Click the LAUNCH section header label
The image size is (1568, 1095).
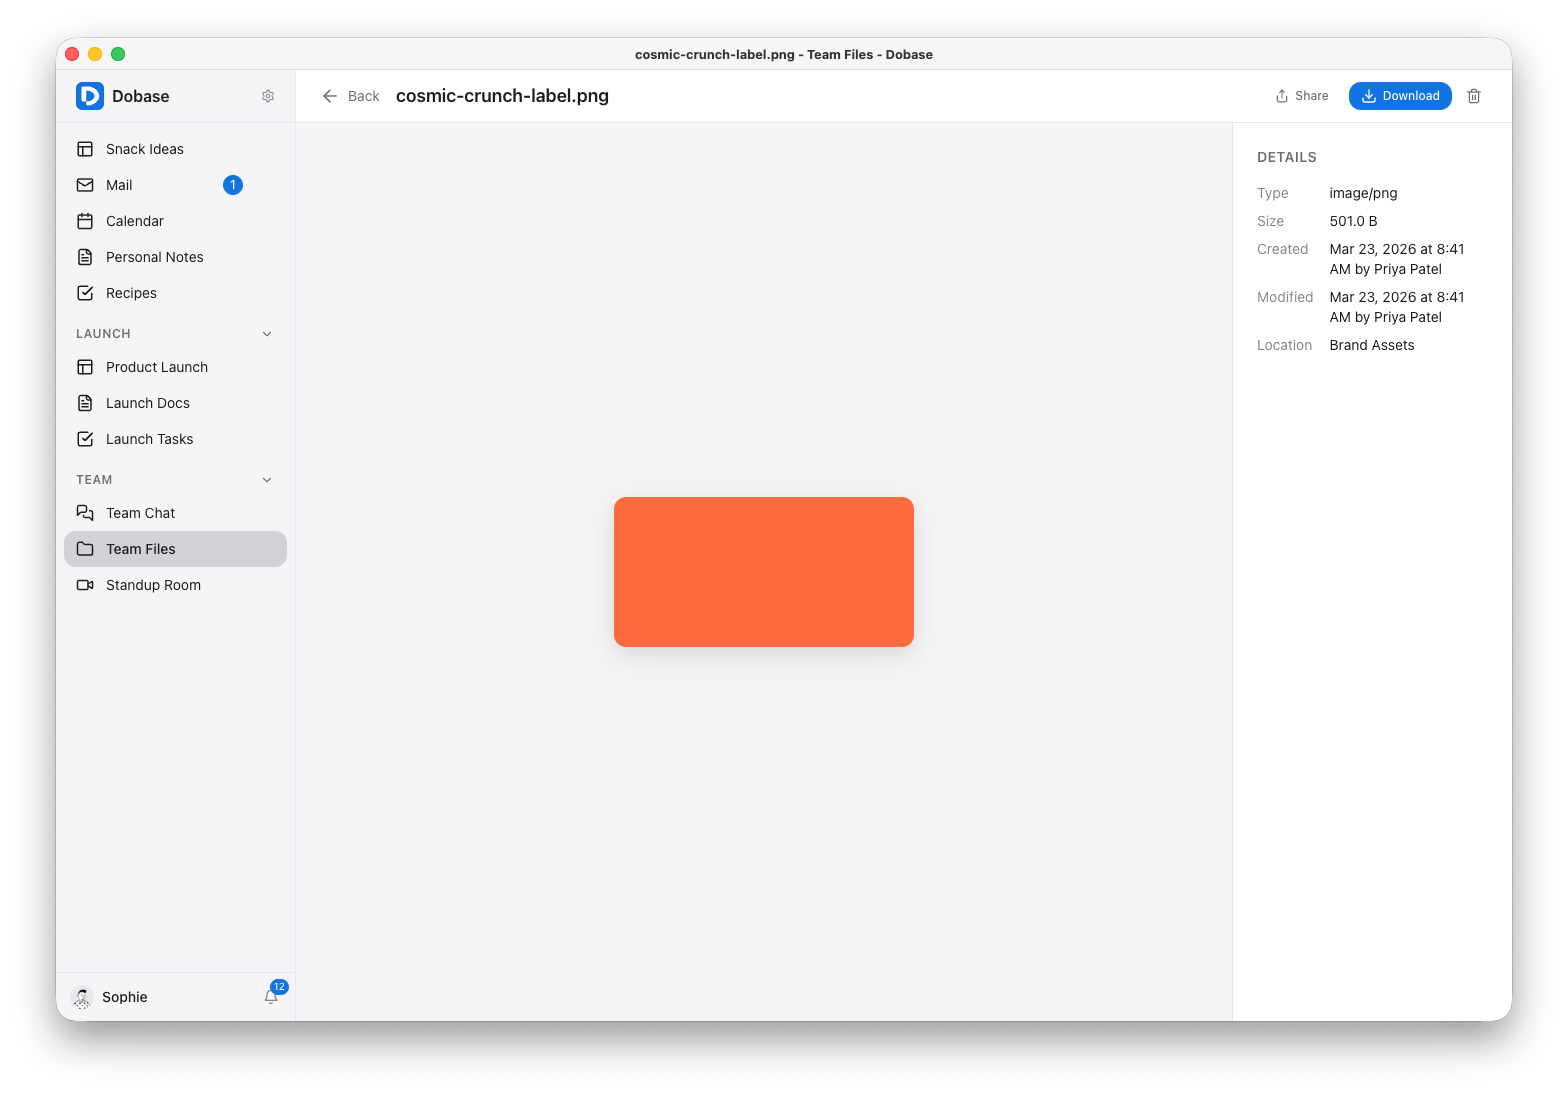103,334
